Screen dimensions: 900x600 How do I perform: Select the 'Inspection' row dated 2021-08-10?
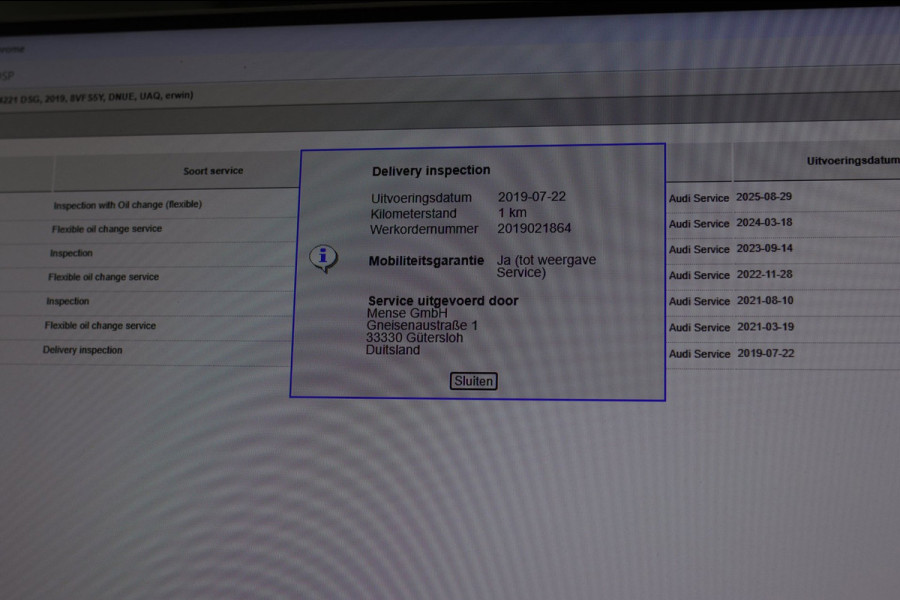coord(68,301)
